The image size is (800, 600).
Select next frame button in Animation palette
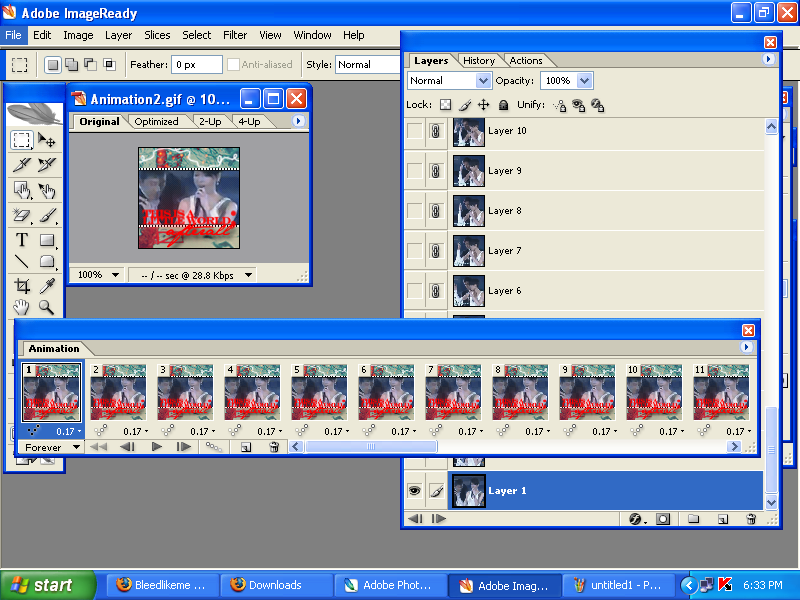click(x=184, y=447)
